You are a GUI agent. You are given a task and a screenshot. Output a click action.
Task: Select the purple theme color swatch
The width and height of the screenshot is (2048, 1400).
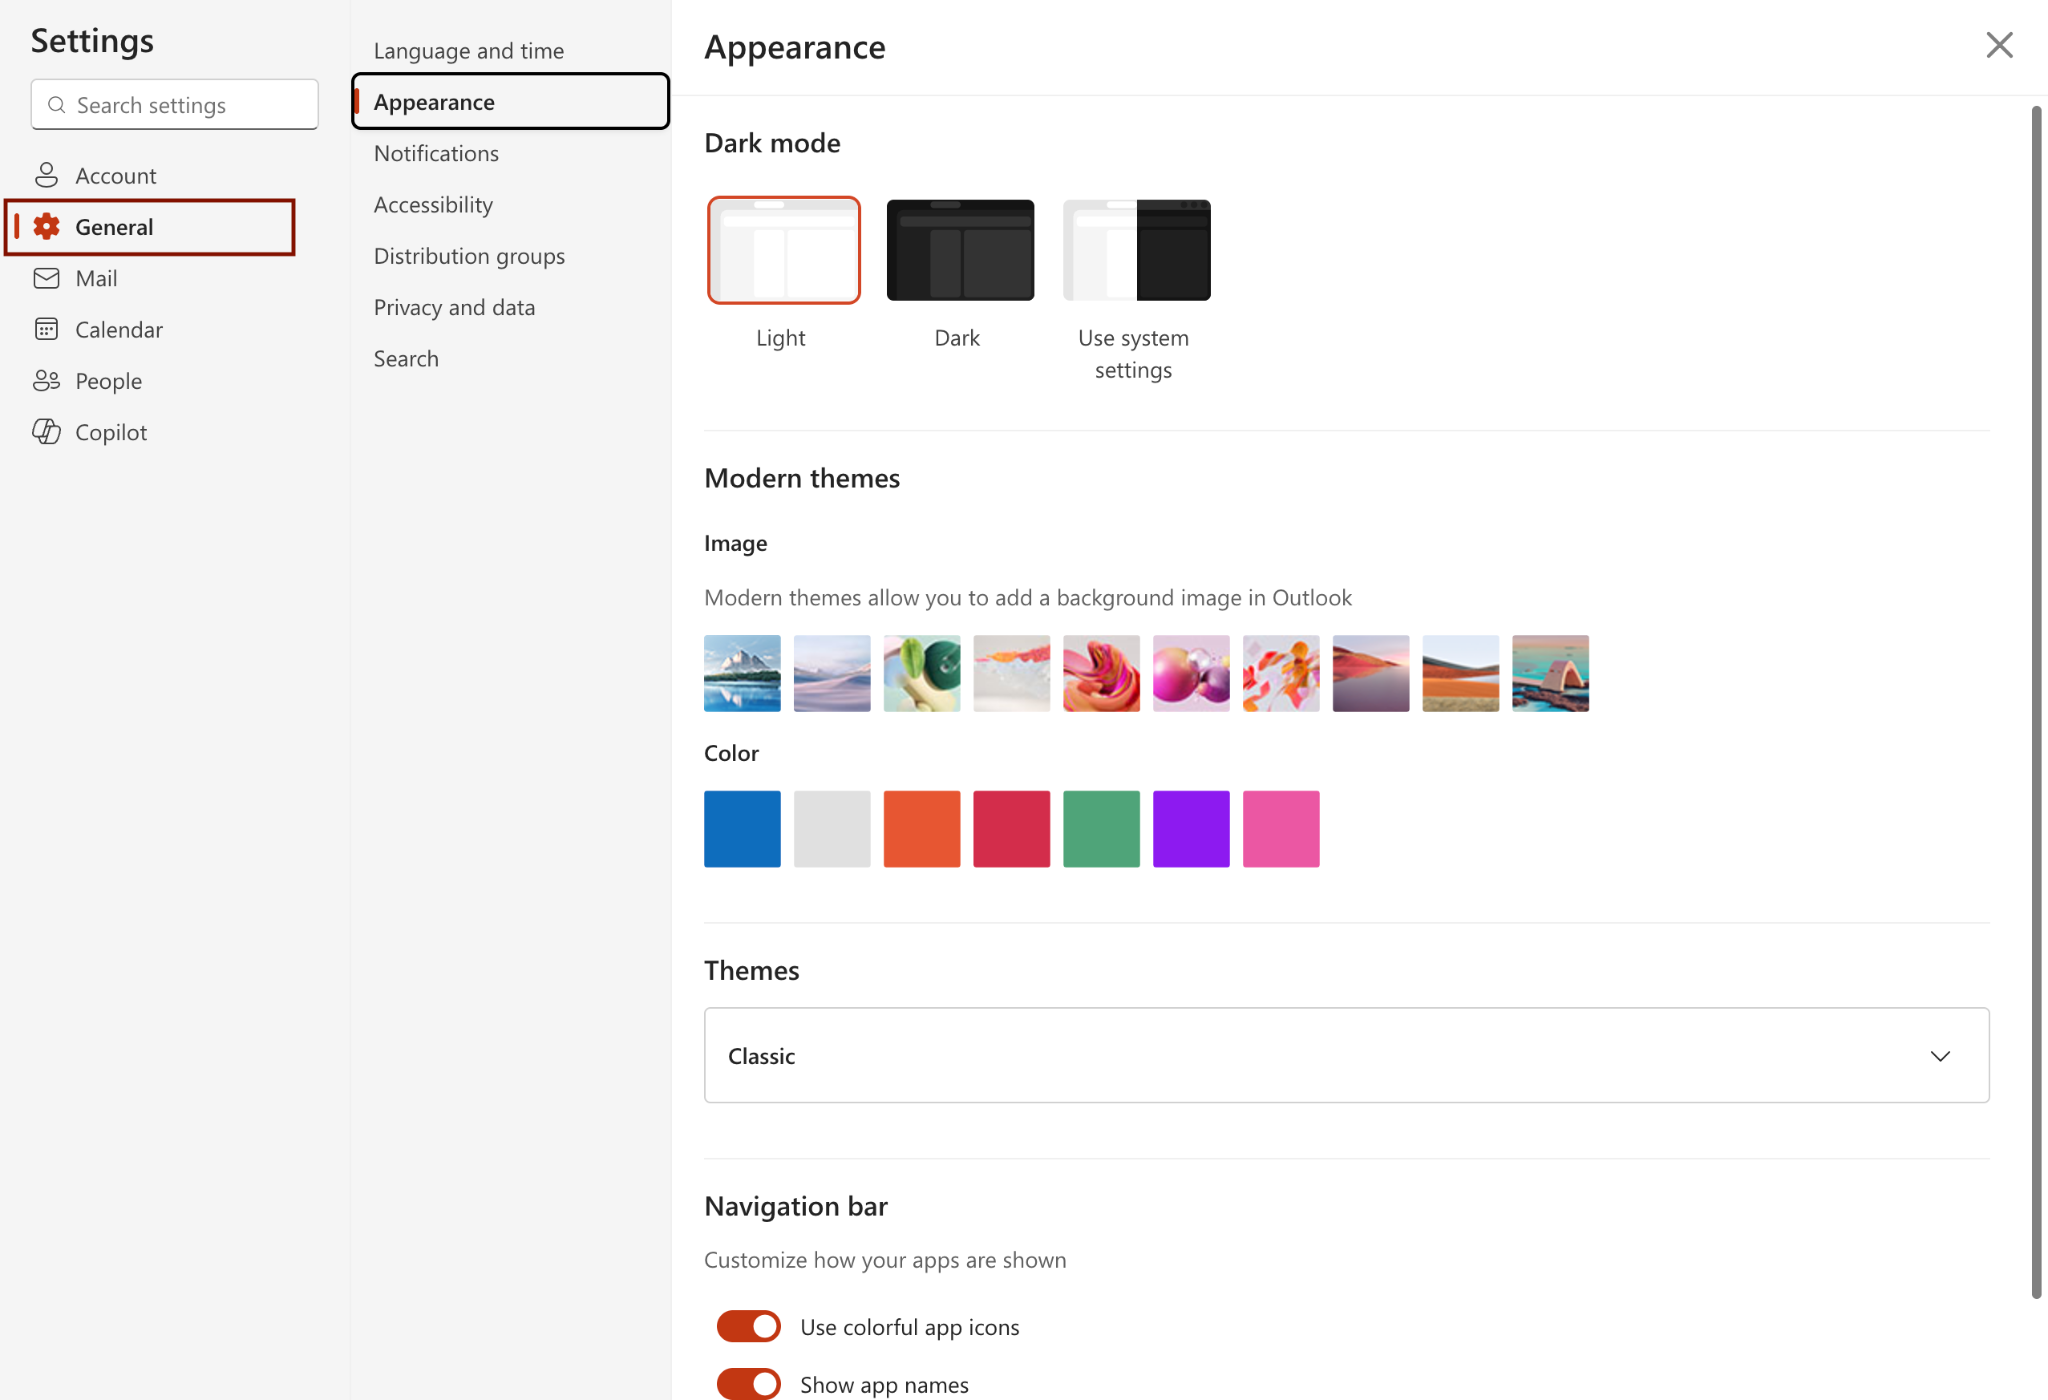click(1191, 828)
